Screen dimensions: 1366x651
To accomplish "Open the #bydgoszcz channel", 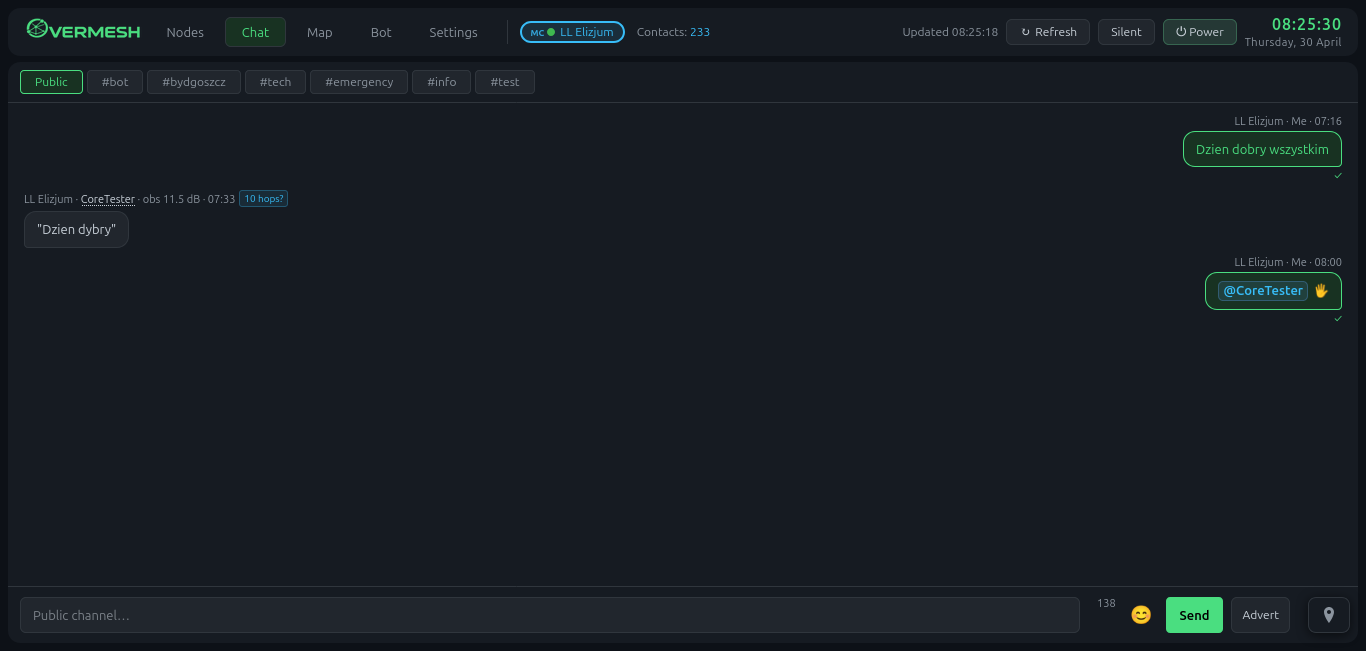I will [194, 82].
